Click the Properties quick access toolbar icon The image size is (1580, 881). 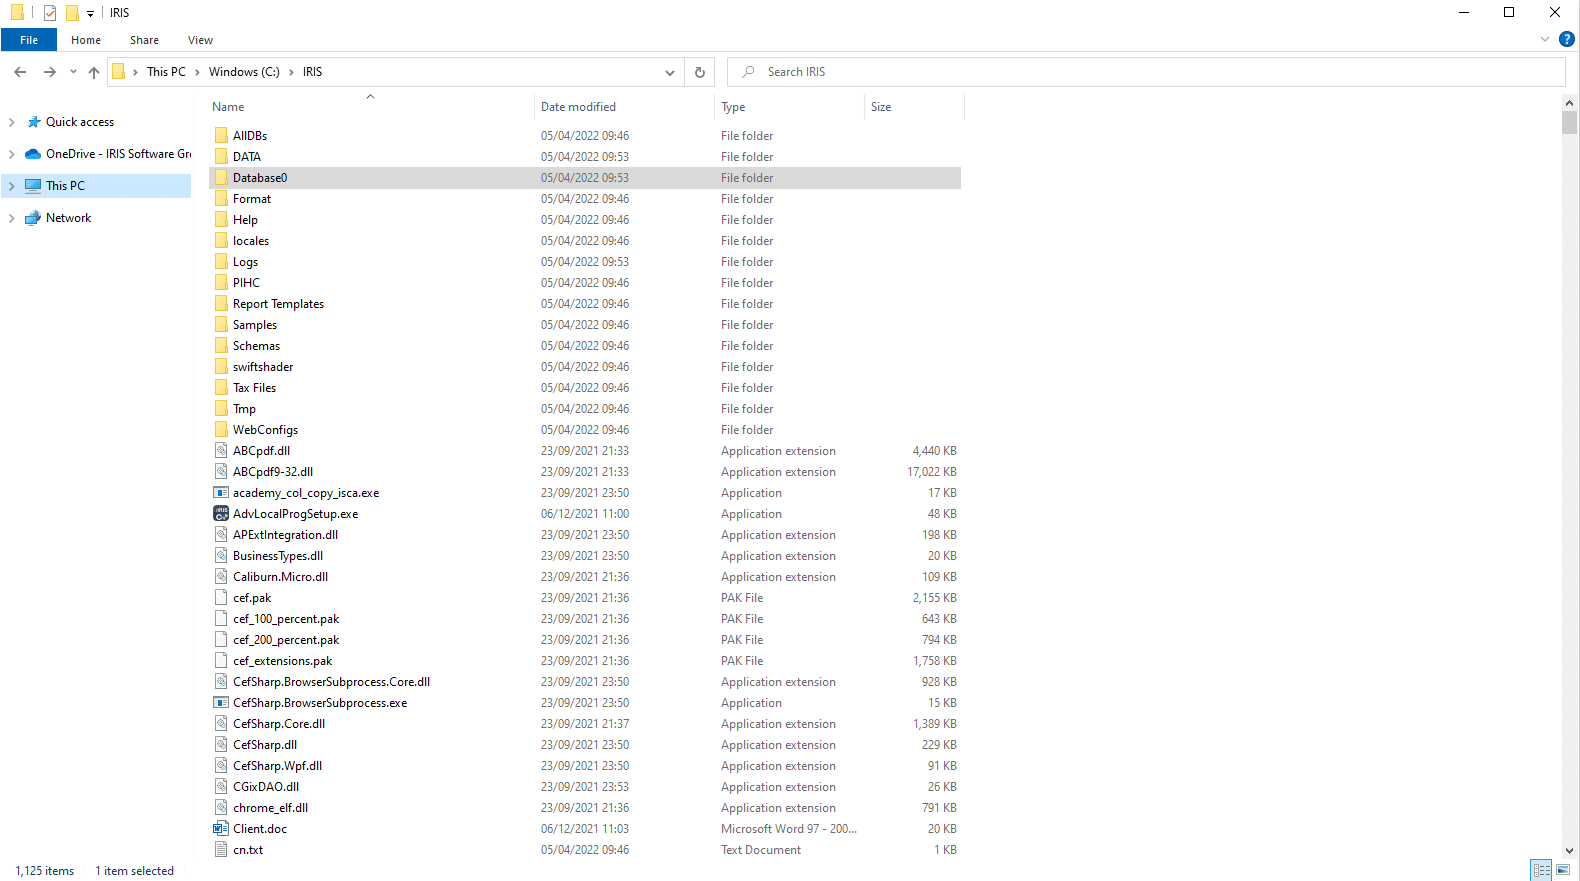click(x=50, y=13)
